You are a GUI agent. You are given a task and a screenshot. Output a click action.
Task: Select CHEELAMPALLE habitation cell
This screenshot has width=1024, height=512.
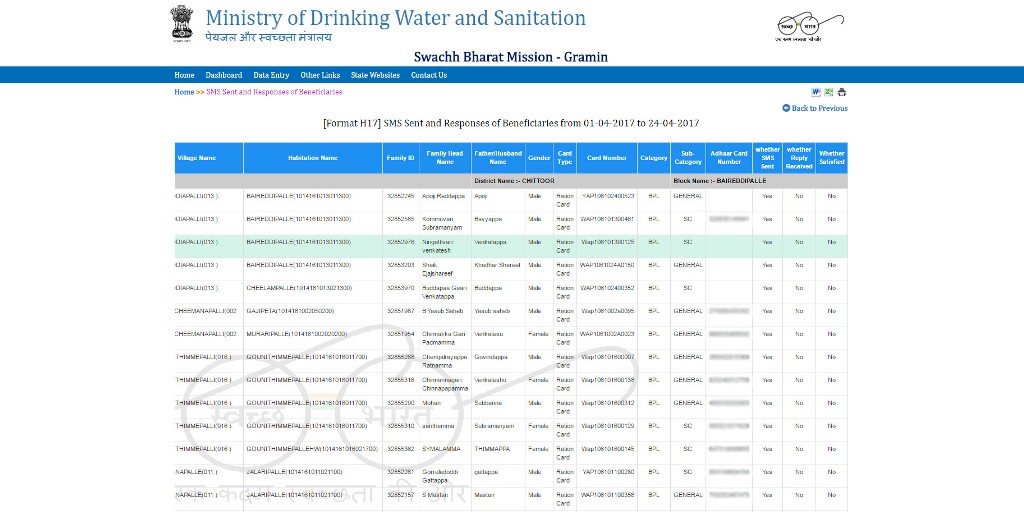click(x=313, y=292)
